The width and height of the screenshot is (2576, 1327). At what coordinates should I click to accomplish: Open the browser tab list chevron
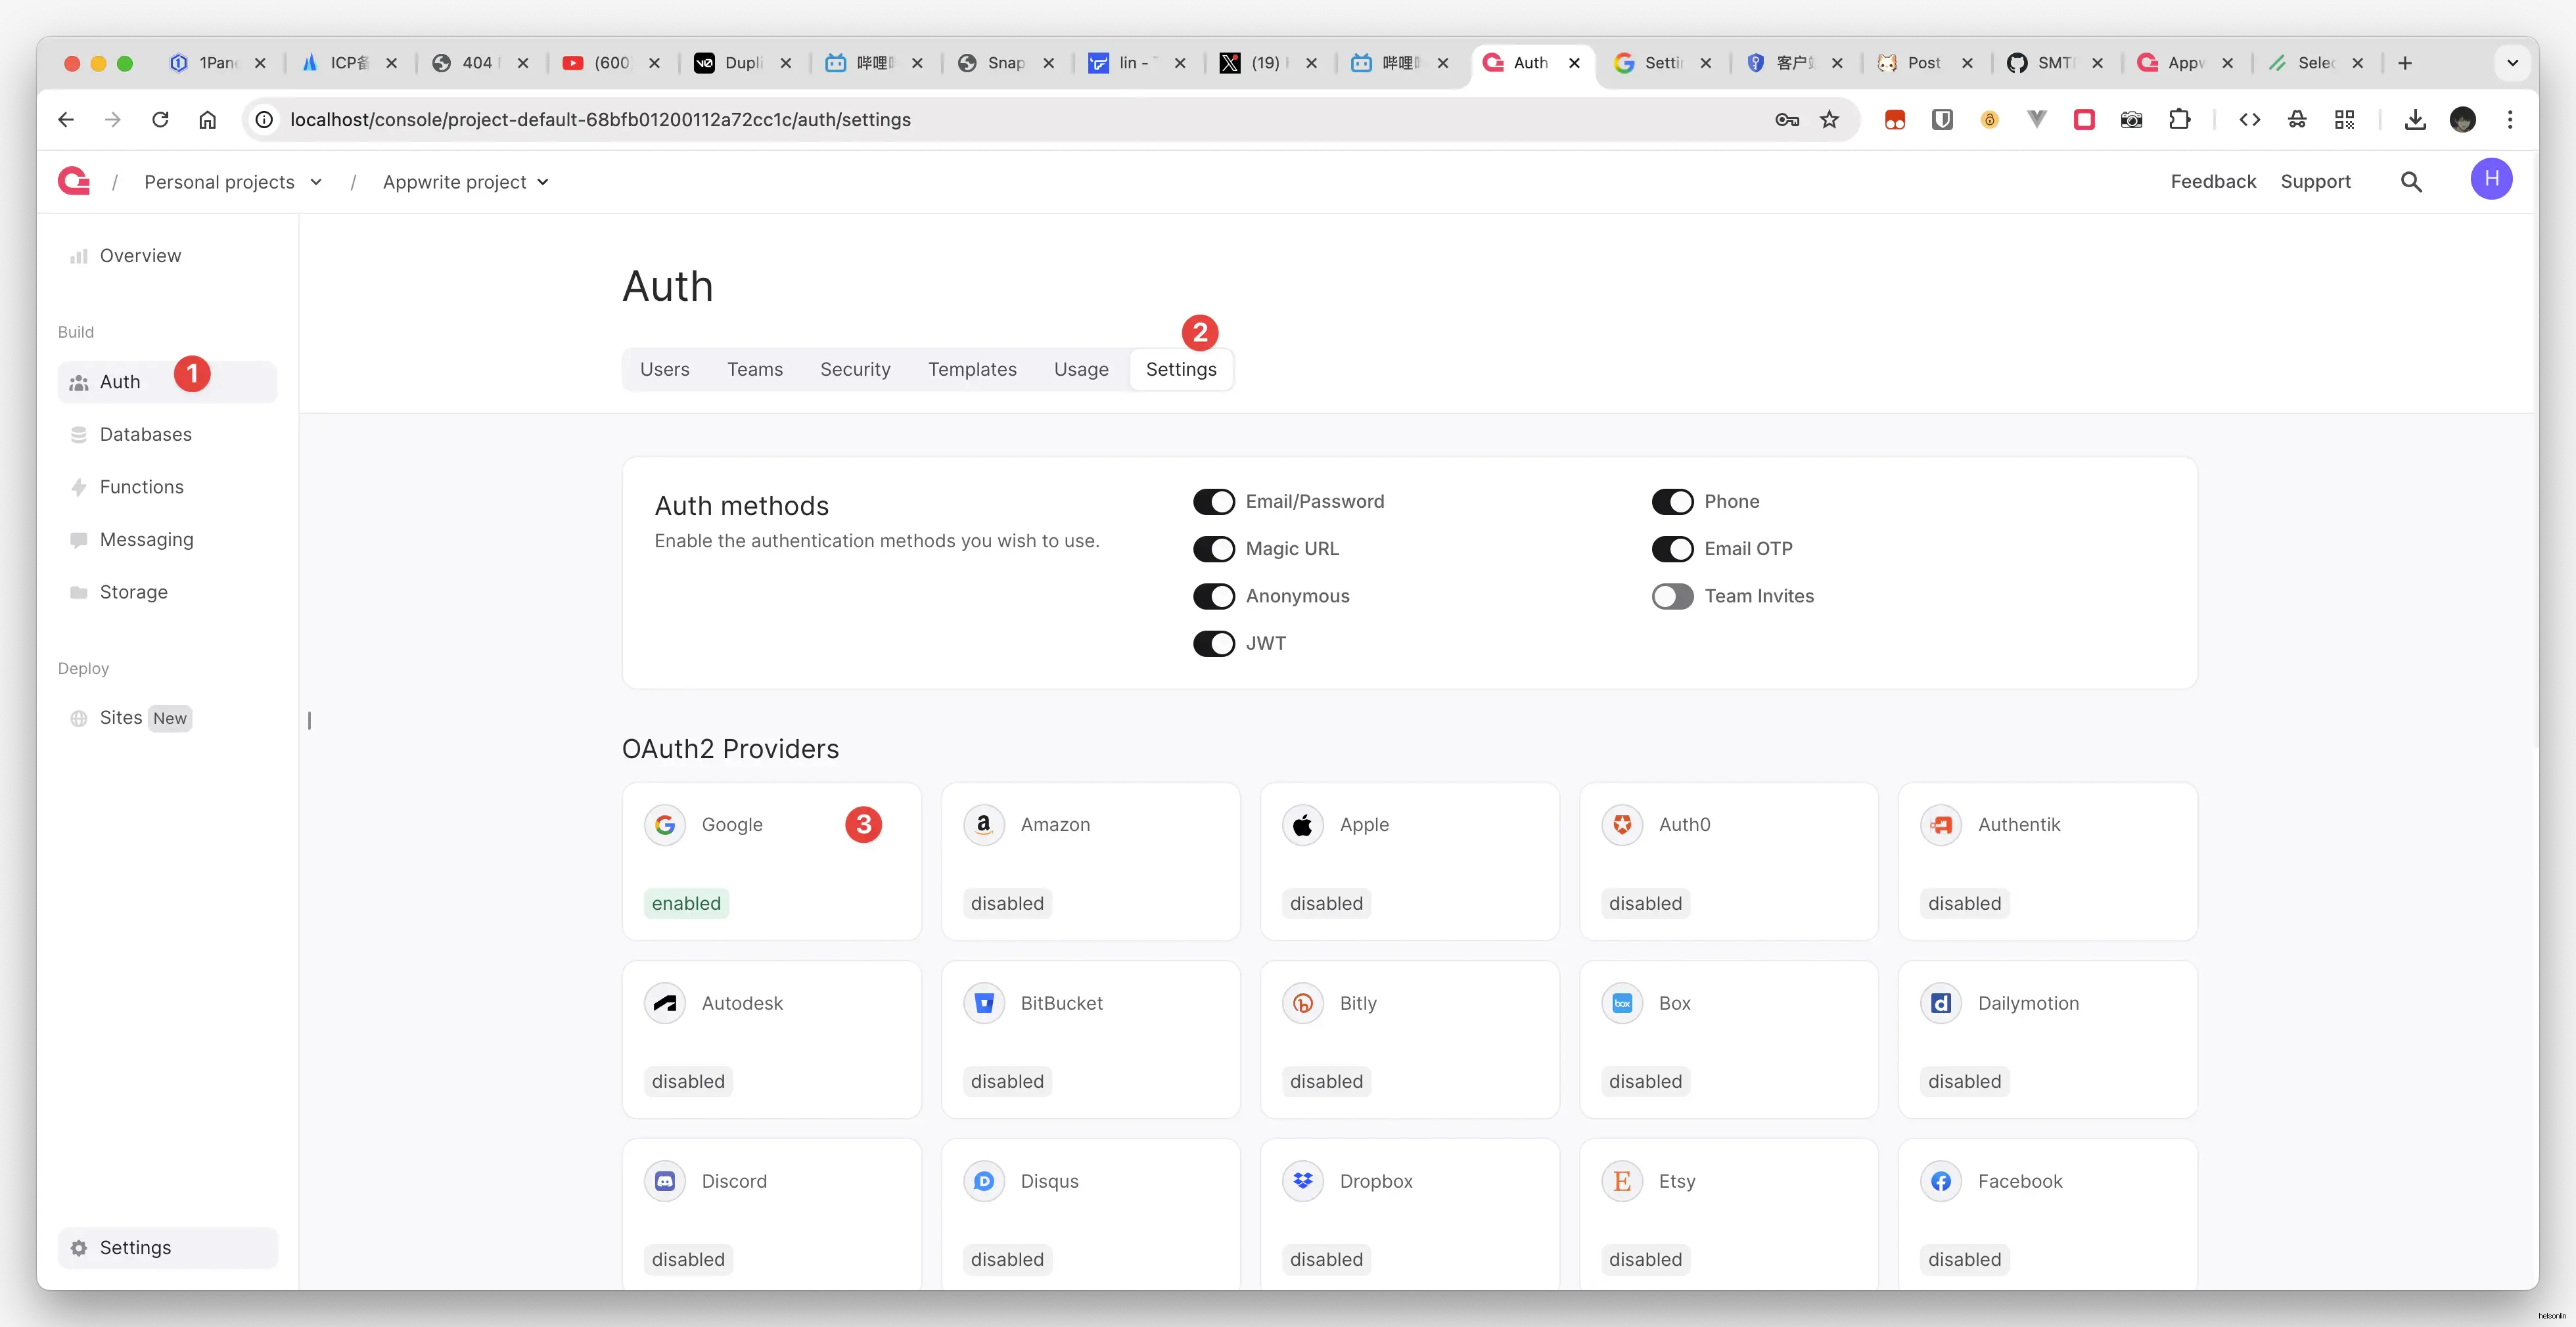(x=2512, y=63)
